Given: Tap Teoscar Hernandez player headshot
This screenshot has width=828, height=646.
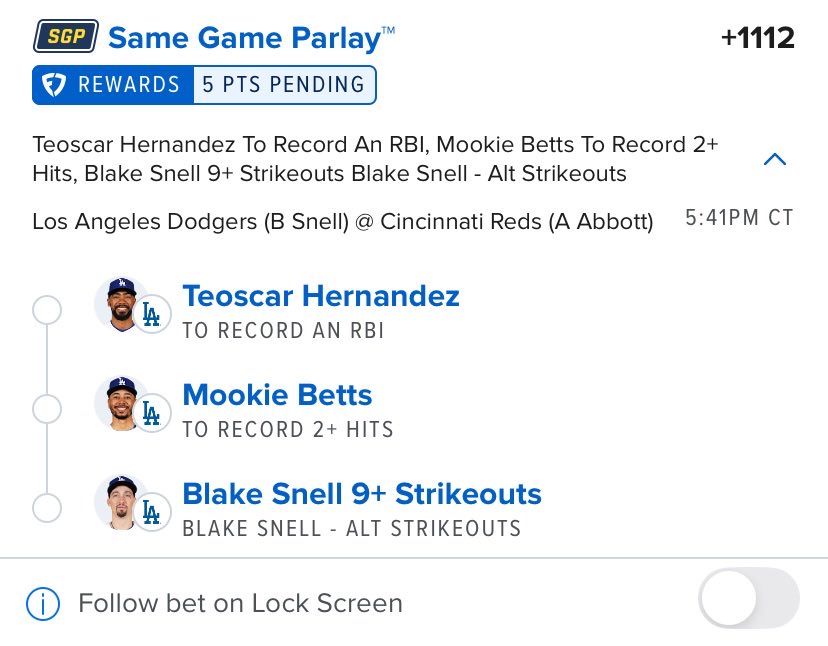Looking at the screenshot, I should 121,304.
